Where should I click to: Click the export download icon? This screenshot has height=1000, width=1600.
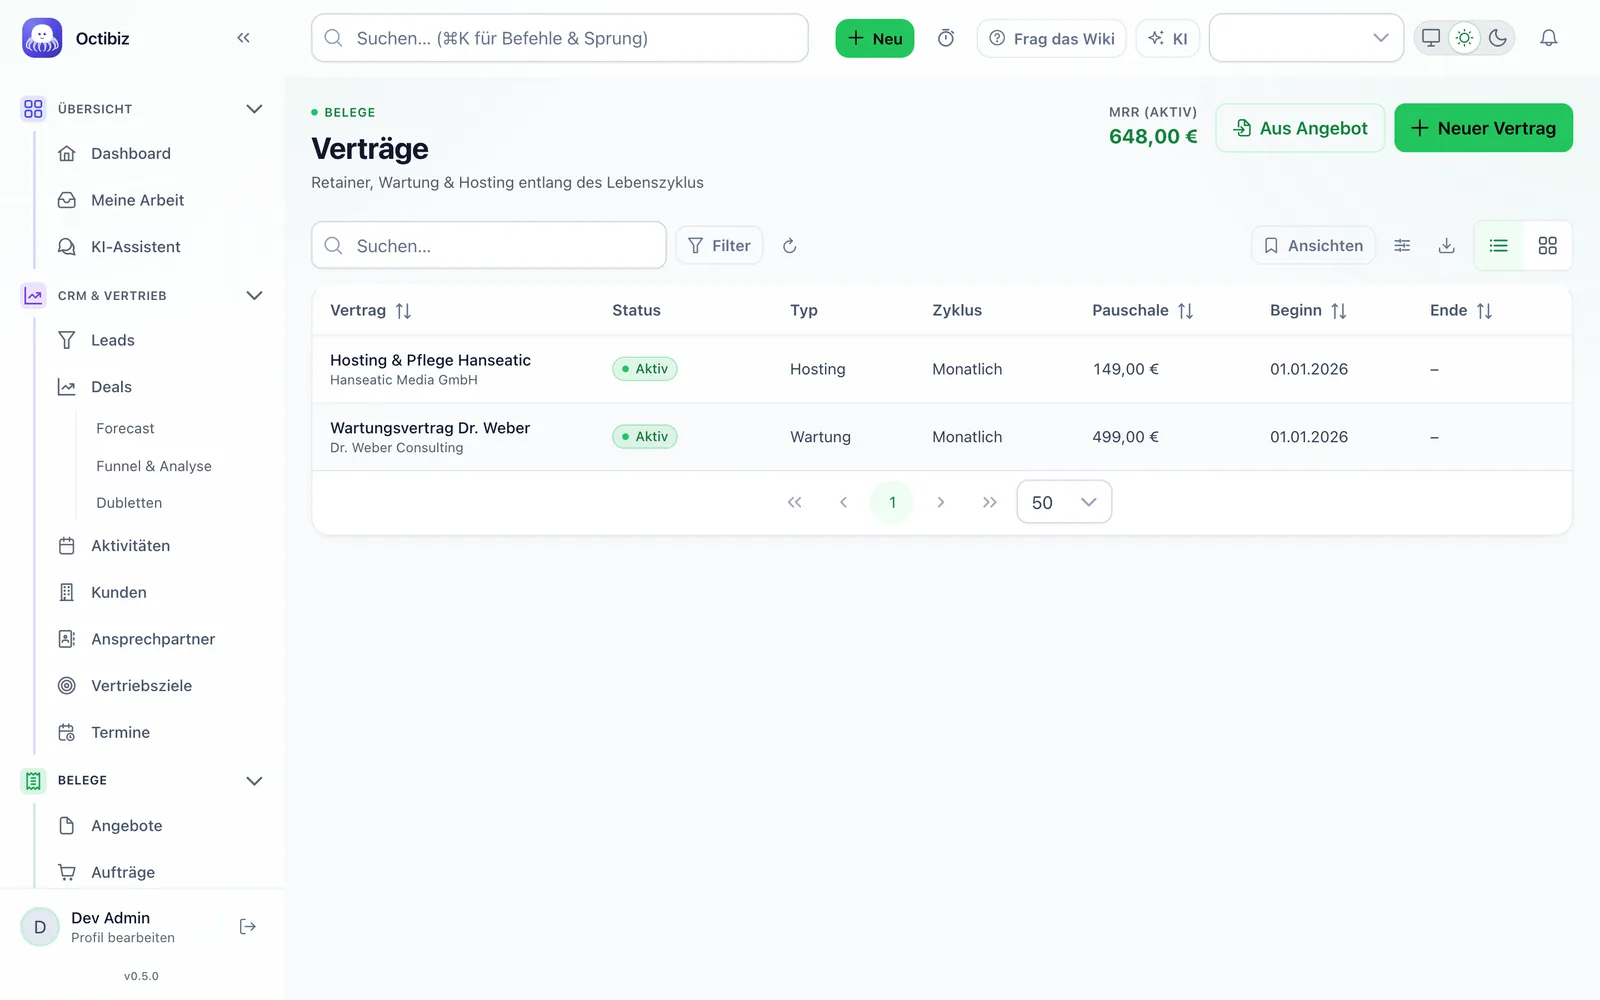pyautogui.click(x=1446, y=246)
